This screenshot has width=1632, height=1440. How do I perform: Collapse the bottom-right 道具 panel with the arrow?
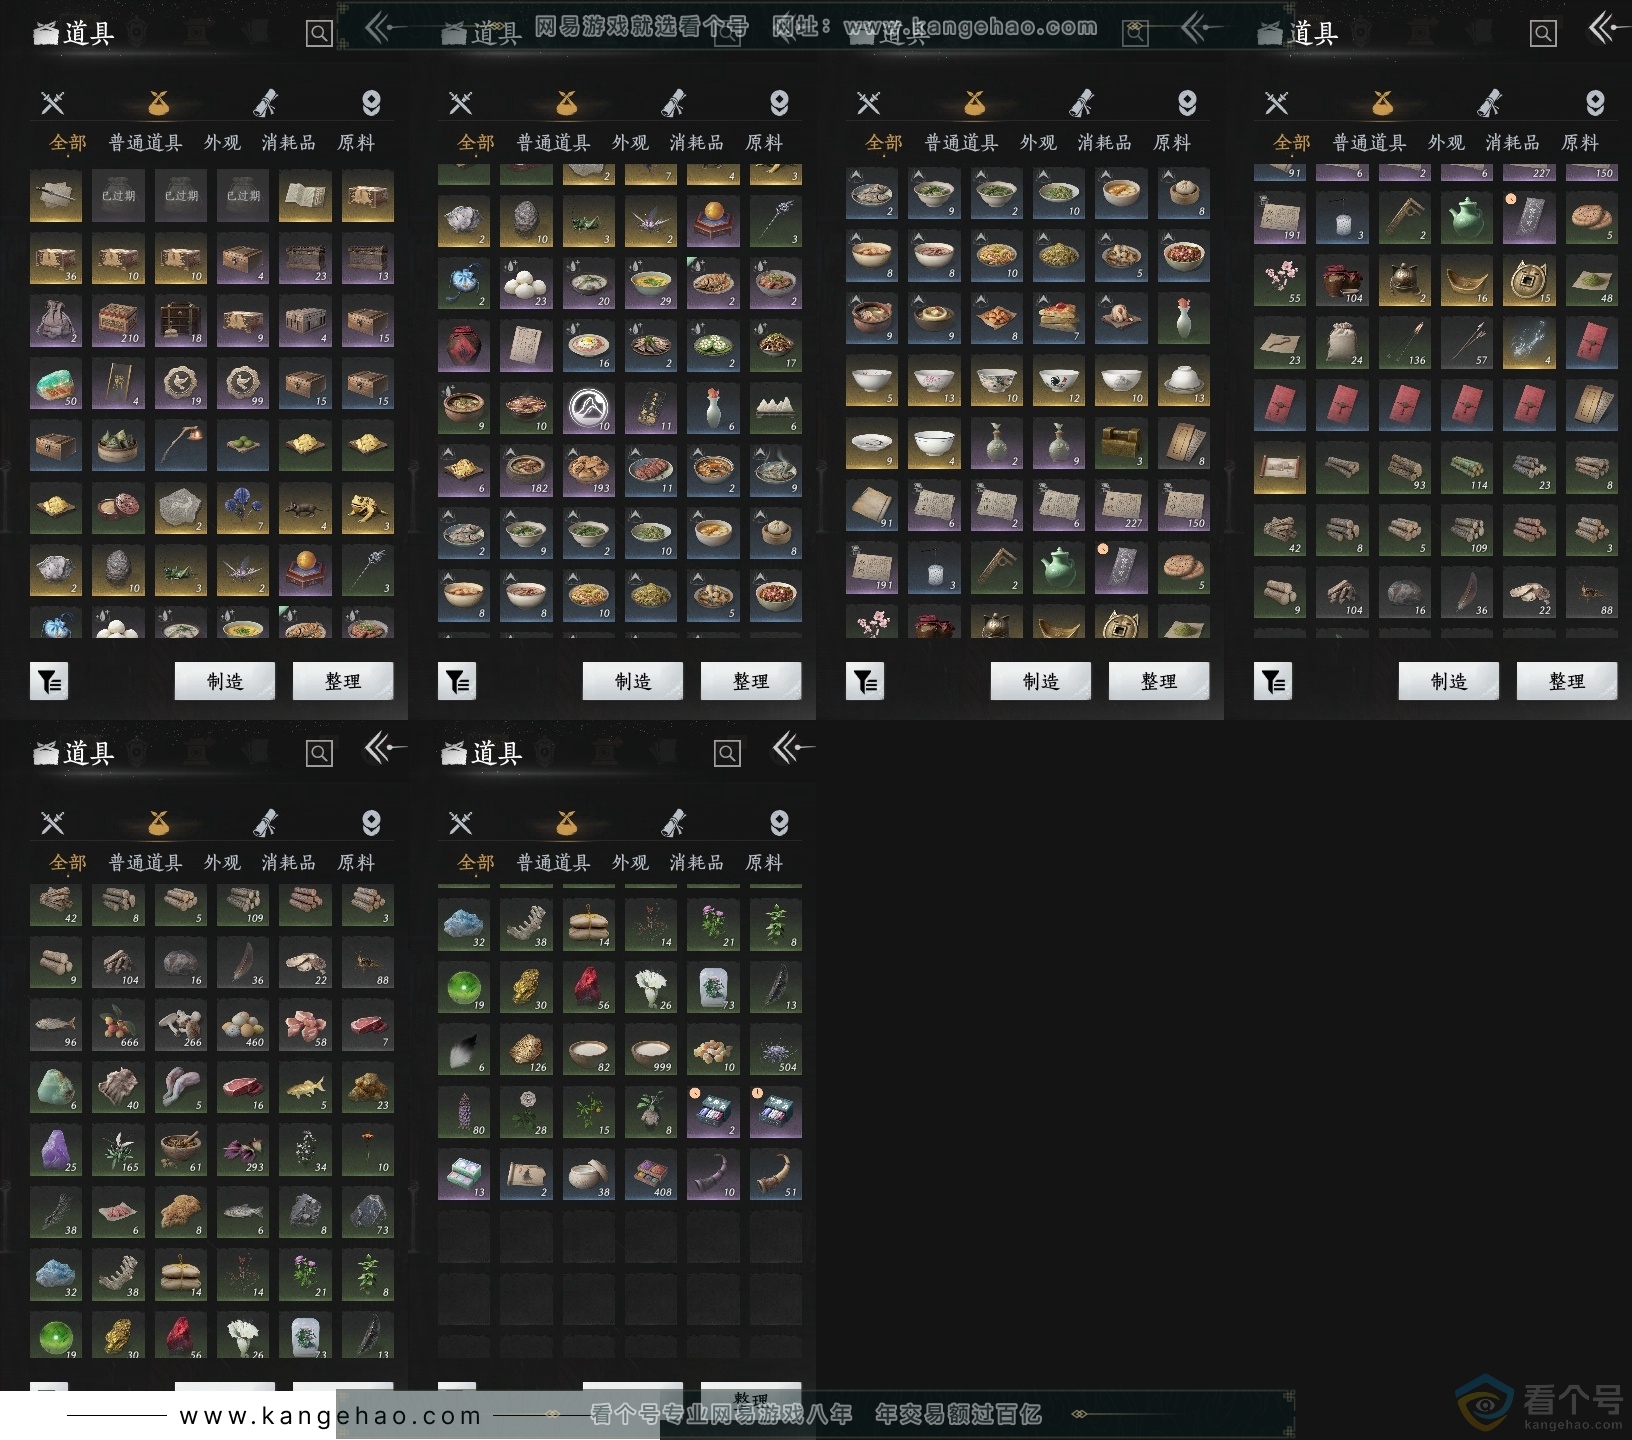pyautogui.click(x=793, y=748)
